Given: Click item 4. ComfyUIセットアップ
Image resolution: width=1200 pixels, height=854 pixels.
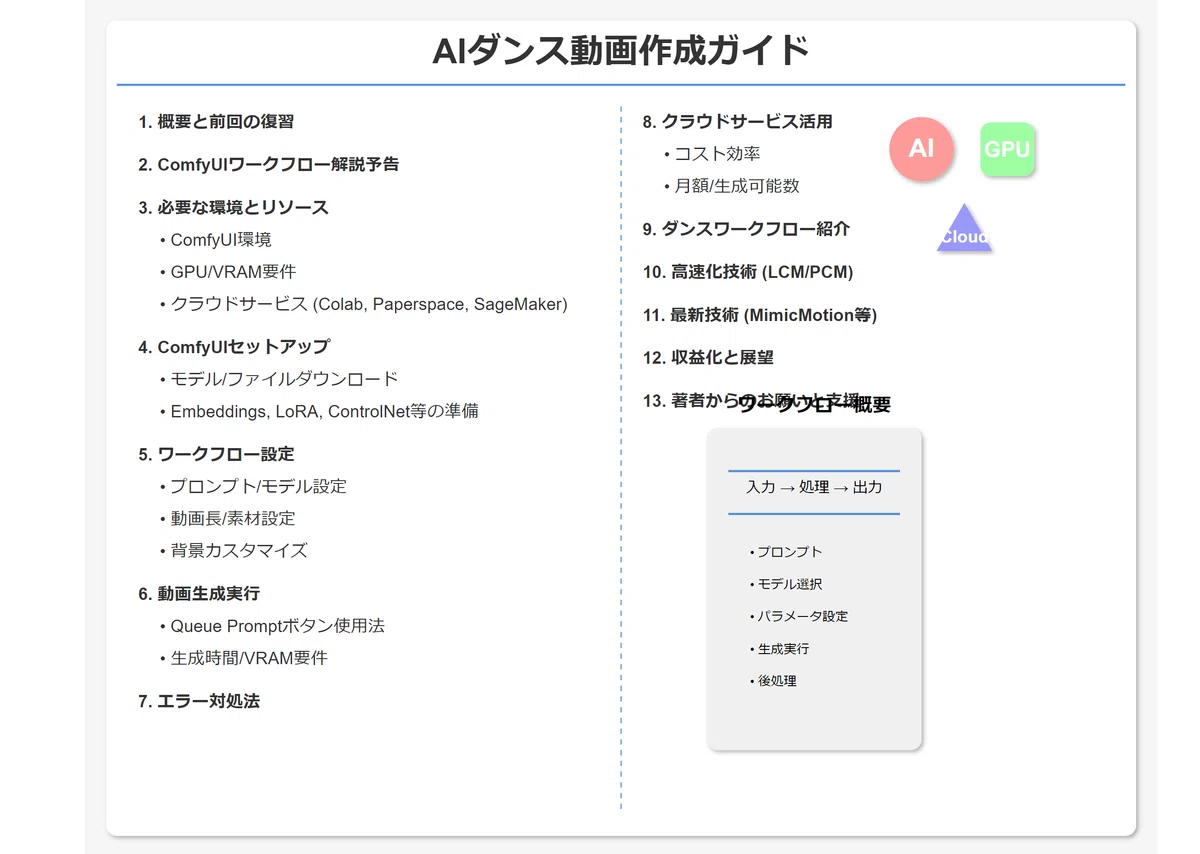Looking at the screenshot, I should coord(233,347).
